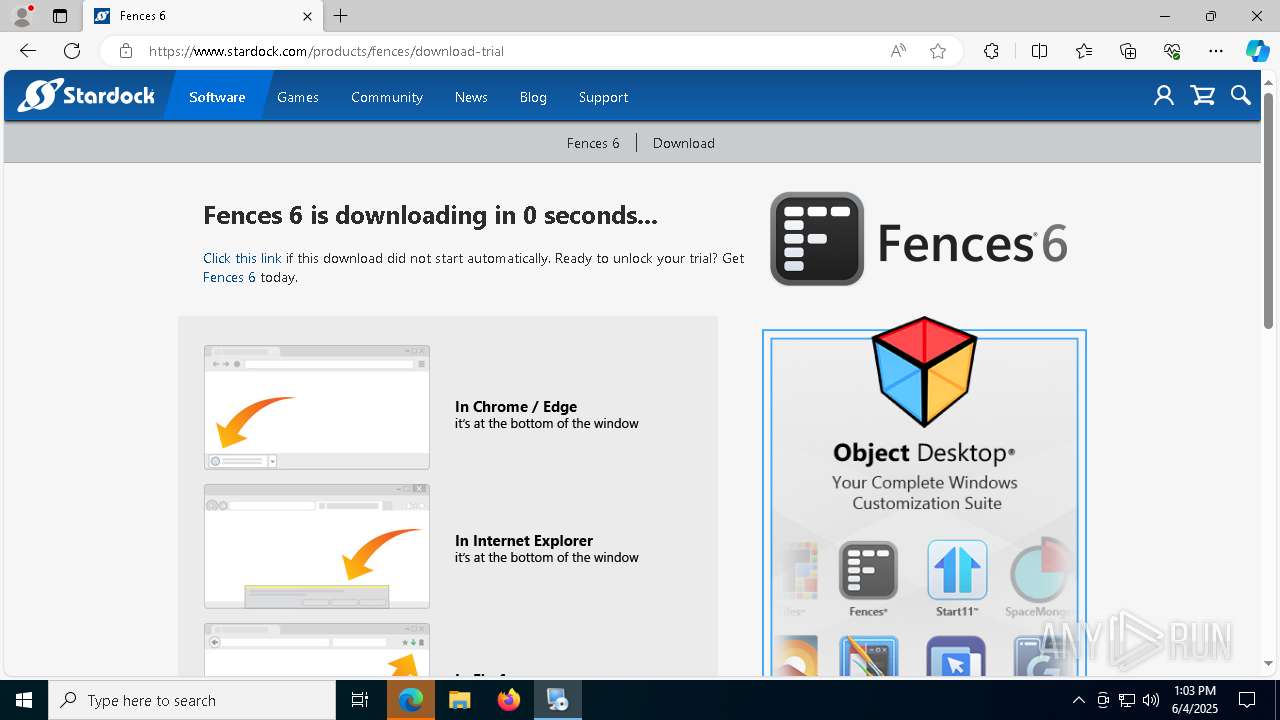This screenshot has height=720, width=1280.
Task: Click the taskbar search box
Action: (192, 700)
